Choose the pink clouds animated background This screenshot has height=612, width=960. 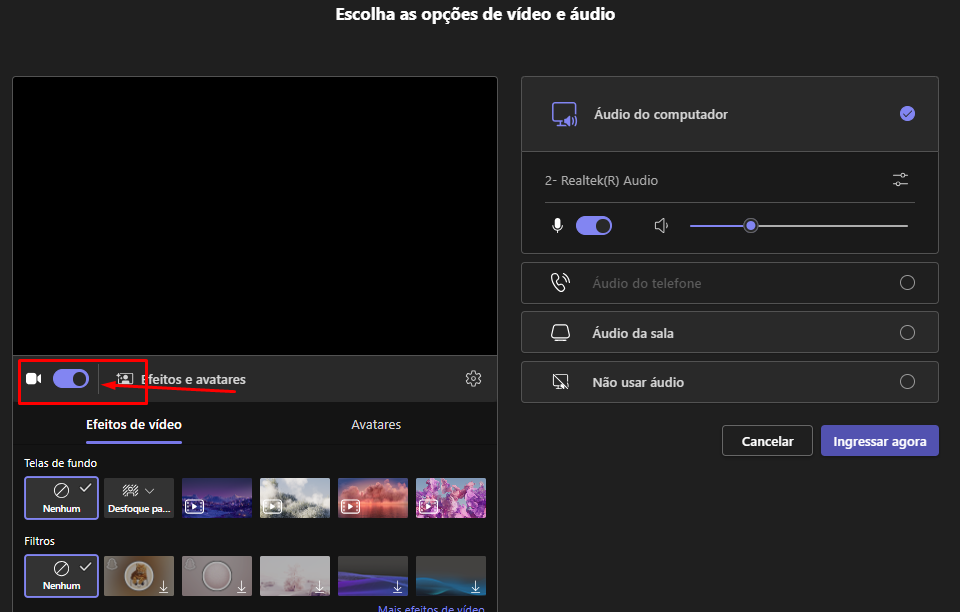(373, 497)
